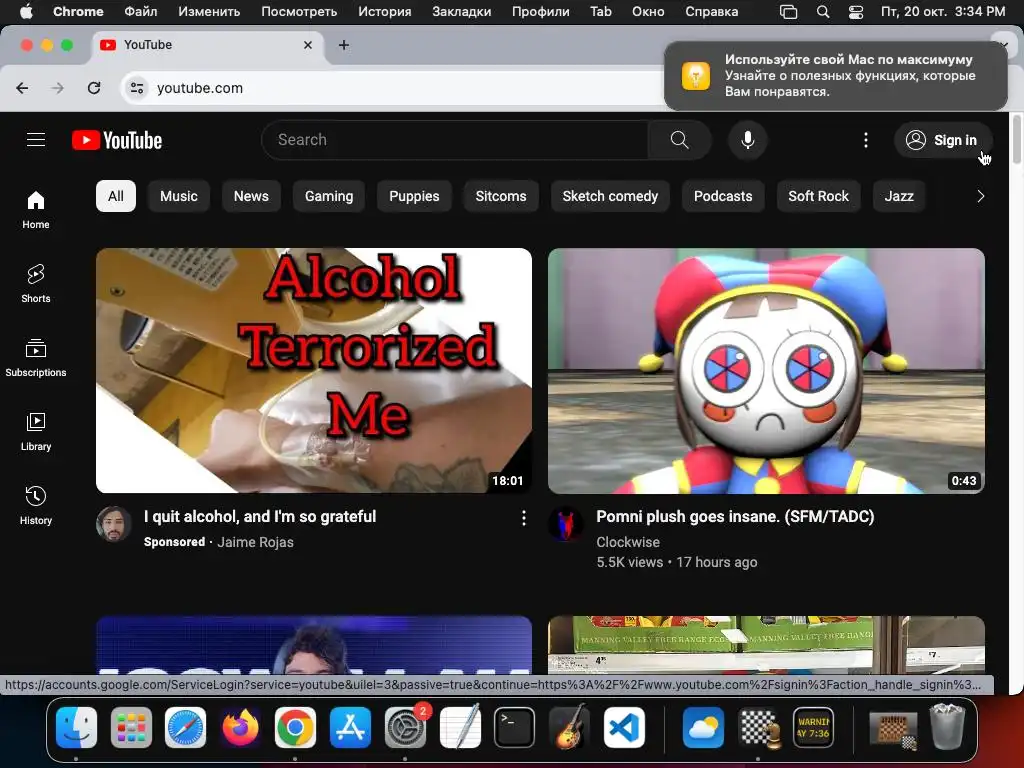Image resolution: width=1024 pixels, height=768 pixels.
Task: Reload the page
Action: [x=94, y=88]
